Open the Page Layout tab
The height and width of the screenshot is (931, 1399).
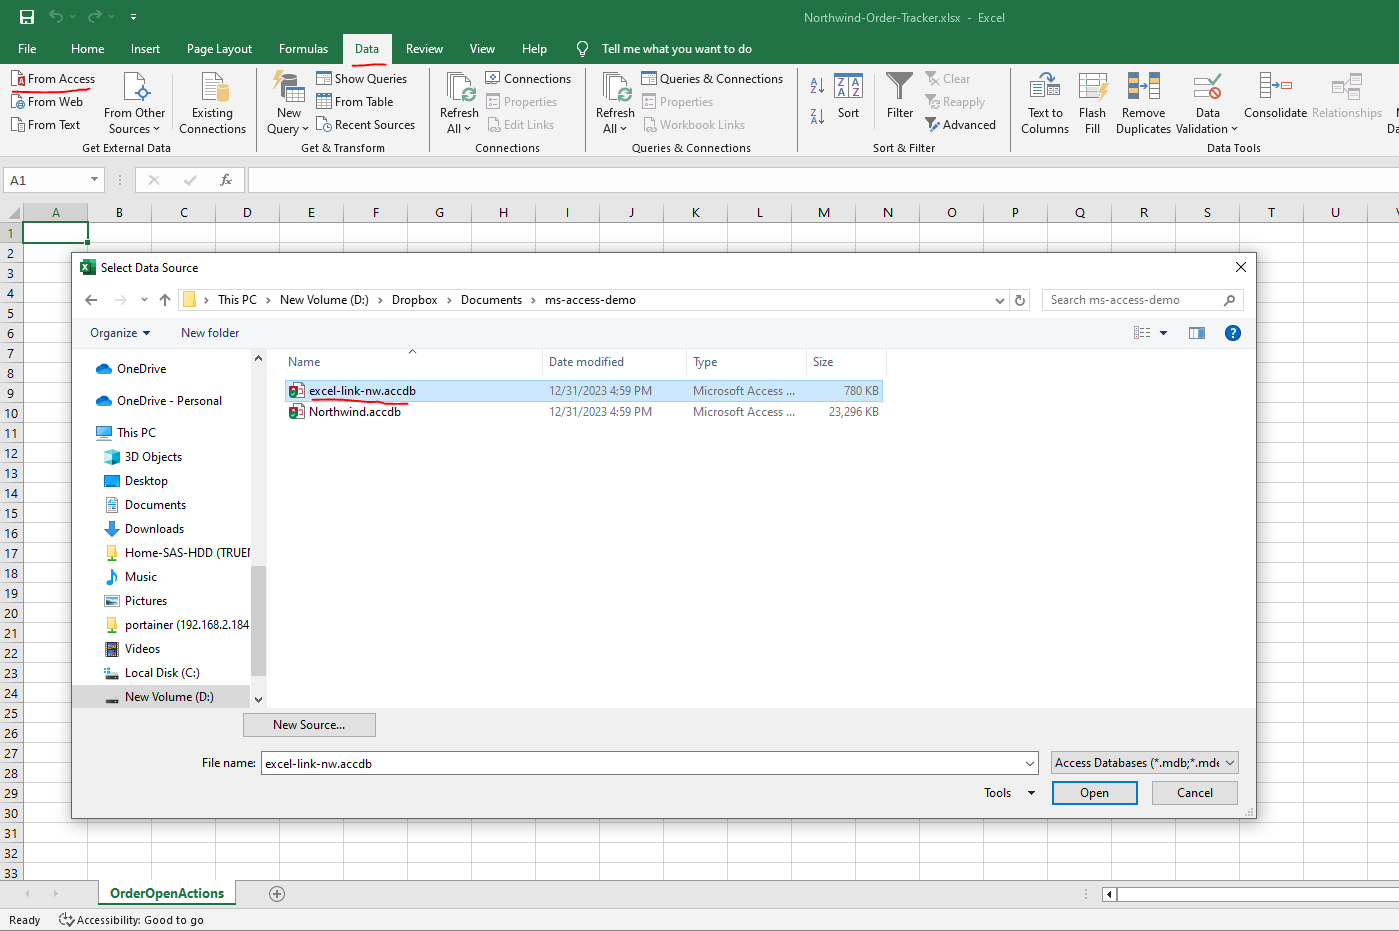click(219, 49)
